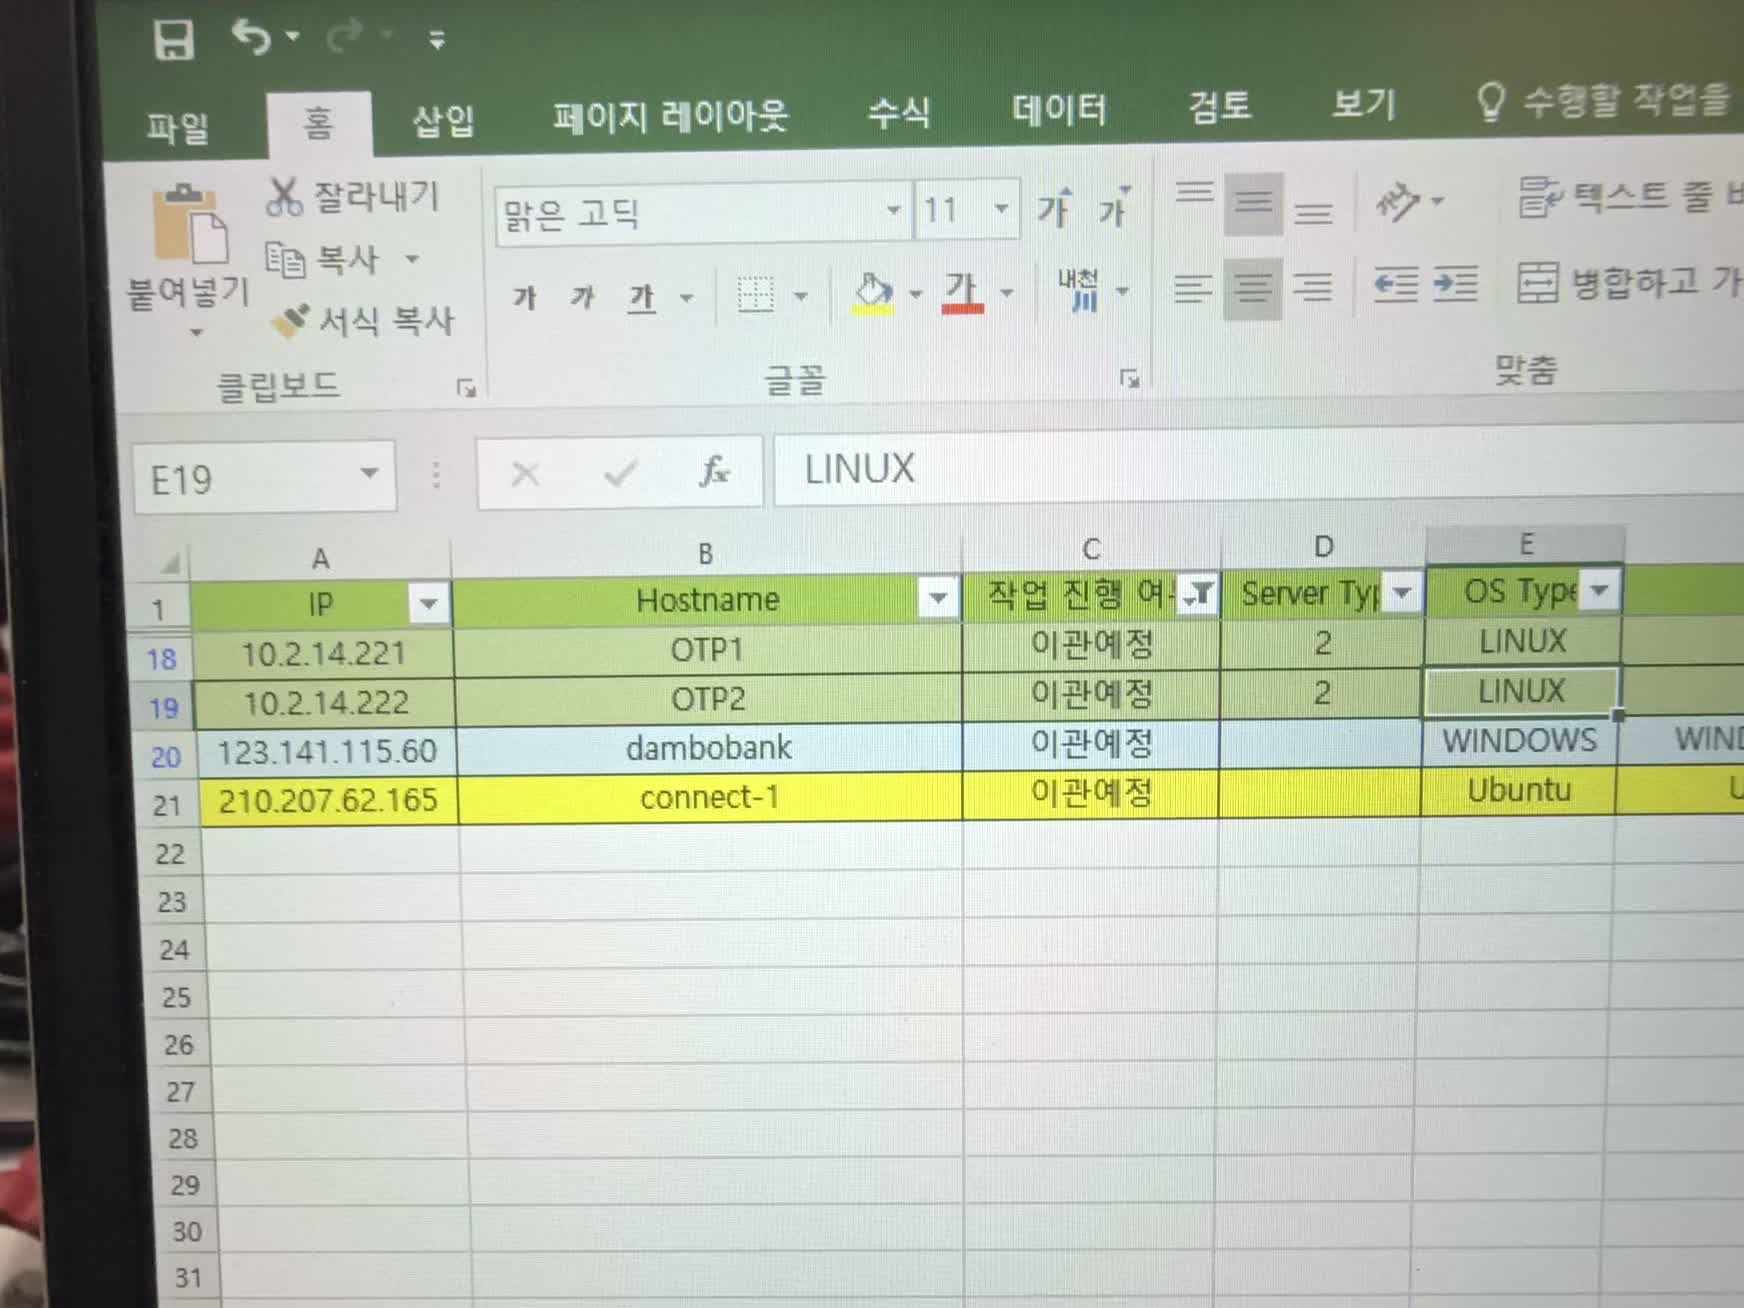Toggle underline formatting button

point(641,297)
